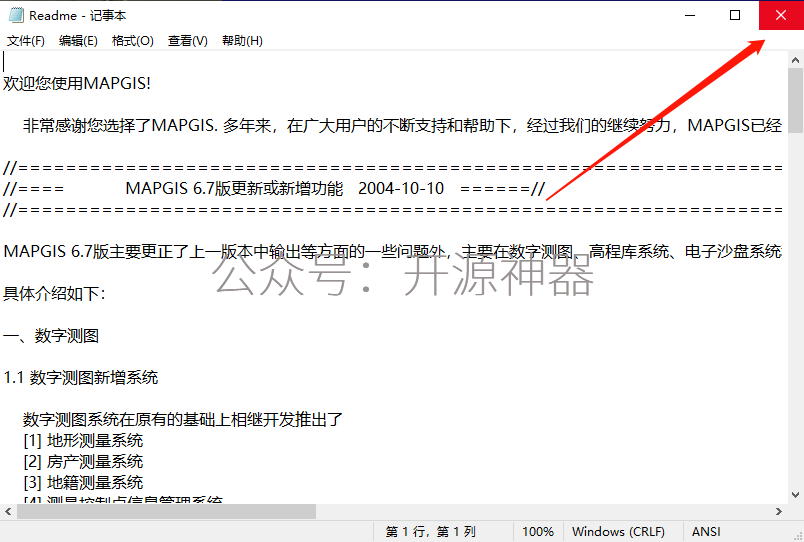The width and height of the screenshot is (804, 542).
Task: Click the line '[1] 地形测量系统'
Action: point(83,440)
